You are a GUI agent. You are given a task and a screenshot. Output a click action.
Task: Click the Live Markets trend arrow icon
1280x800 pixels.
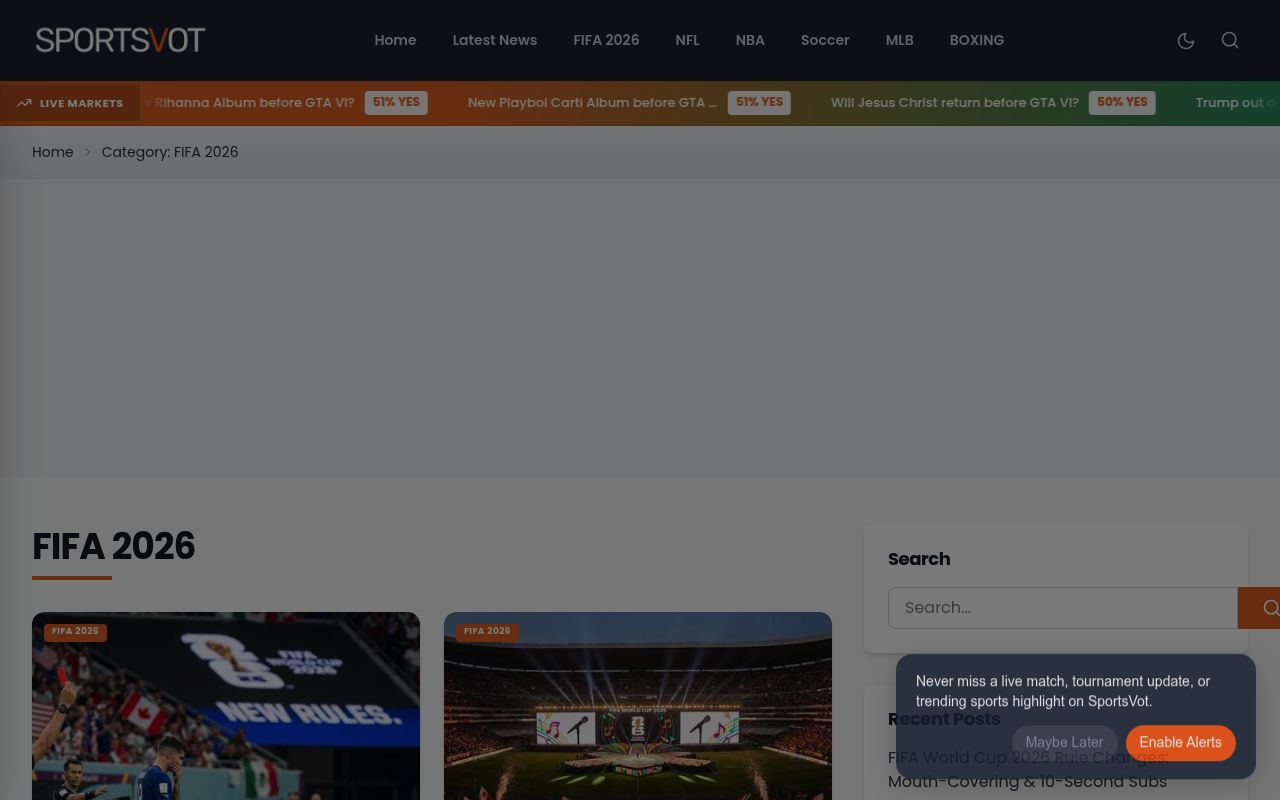(x=24, y=103)
